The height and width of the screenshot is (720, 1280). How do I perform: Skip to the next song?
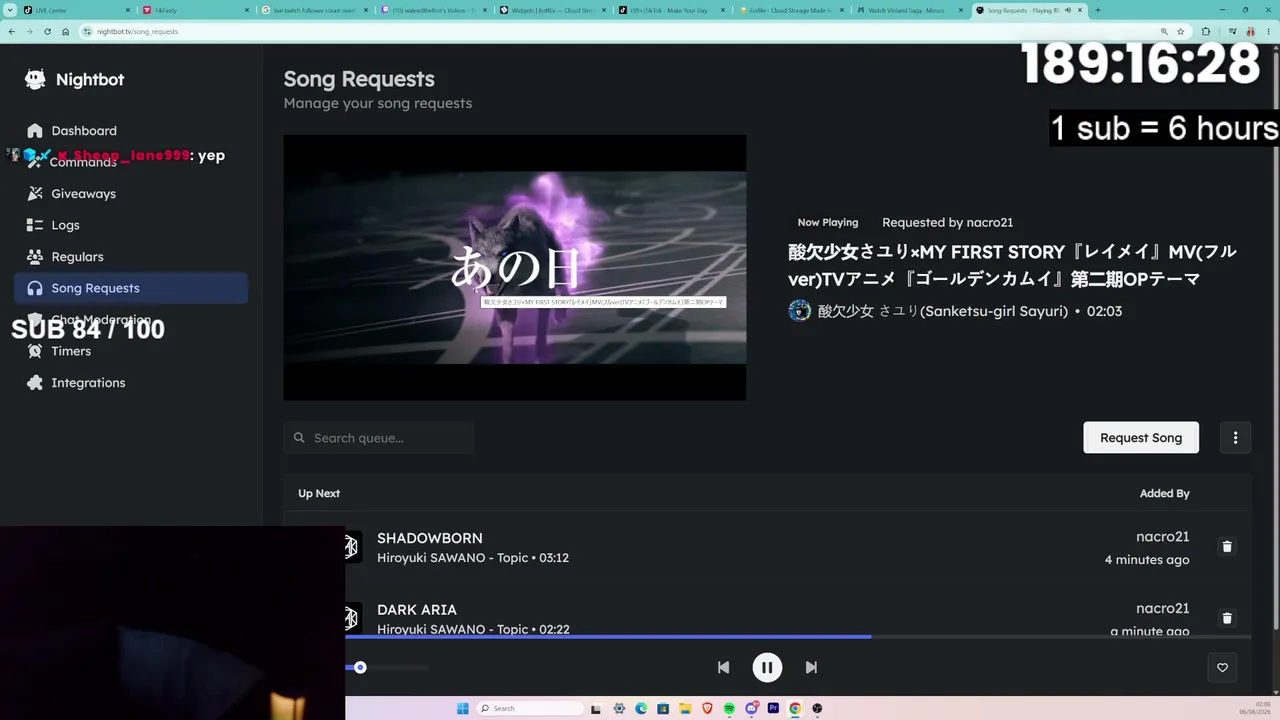click(811, 667)
